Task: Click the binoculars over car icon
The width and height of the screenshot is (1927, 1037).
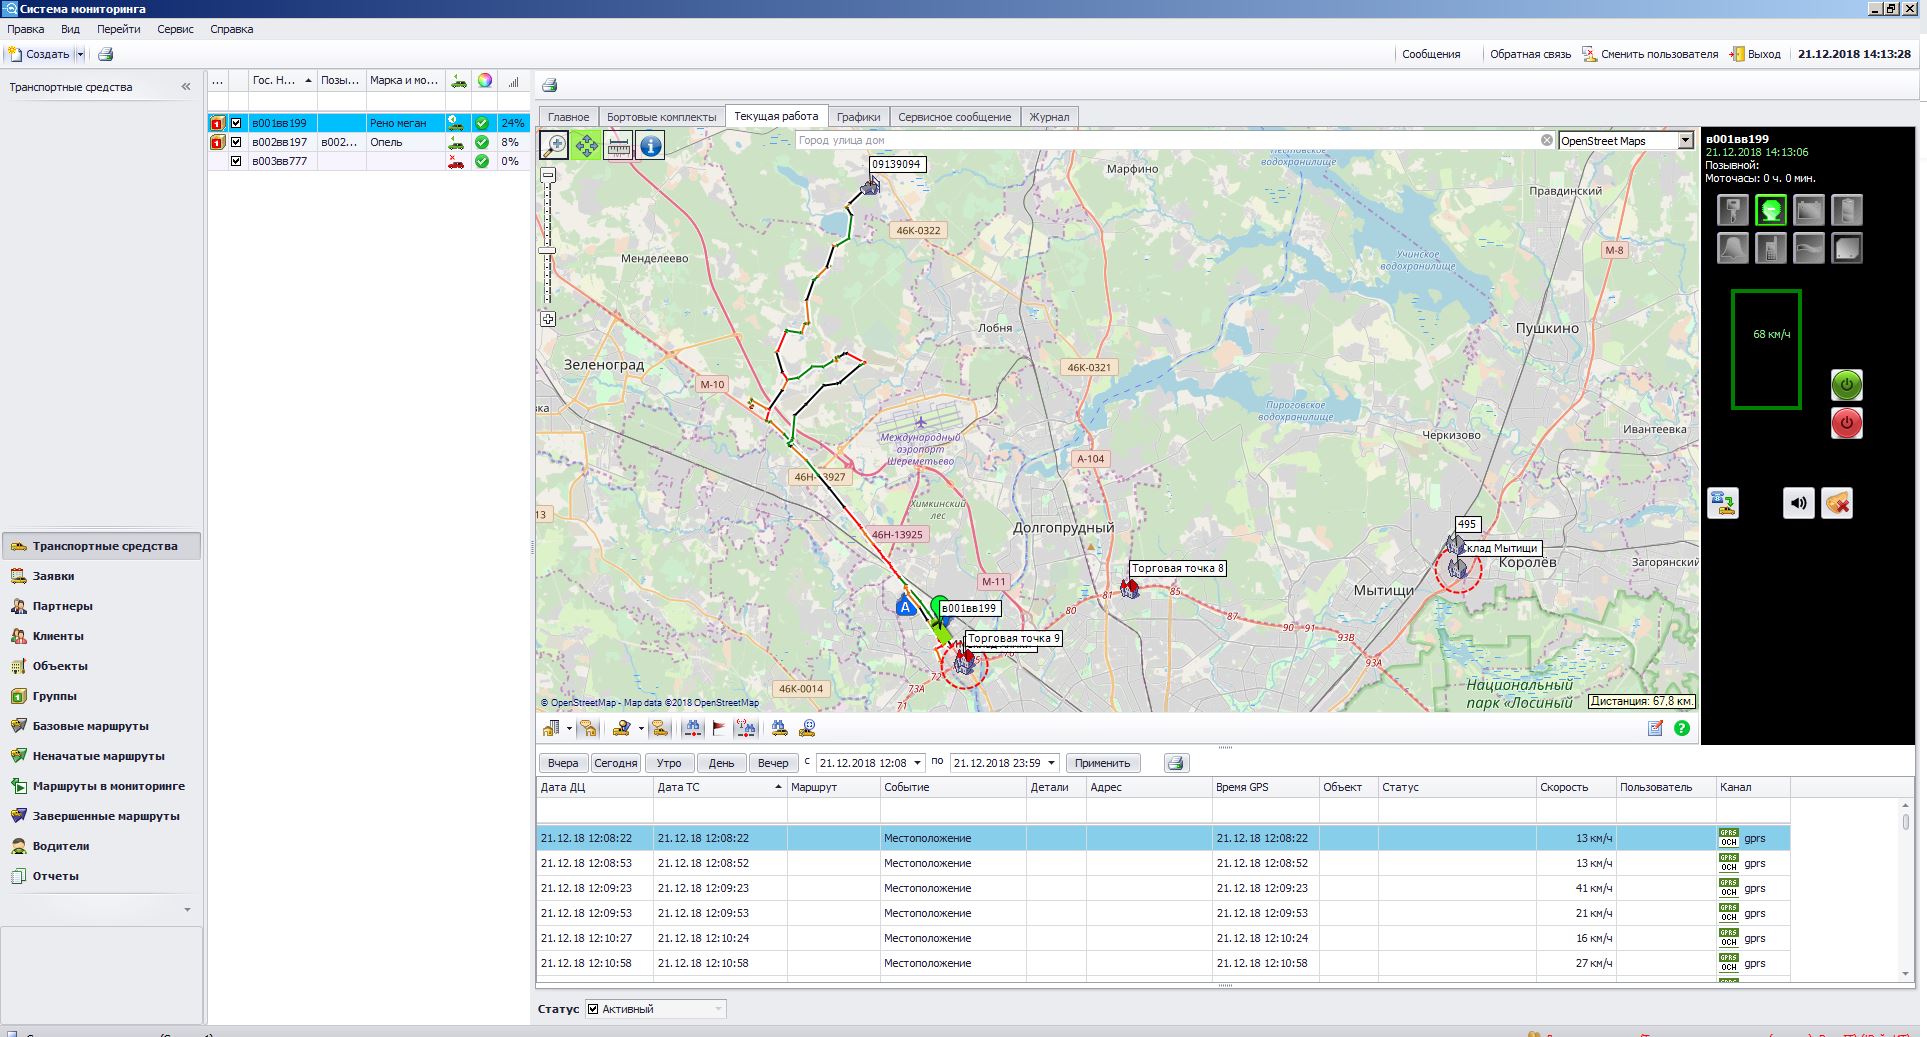Action: tap(780, 729)
